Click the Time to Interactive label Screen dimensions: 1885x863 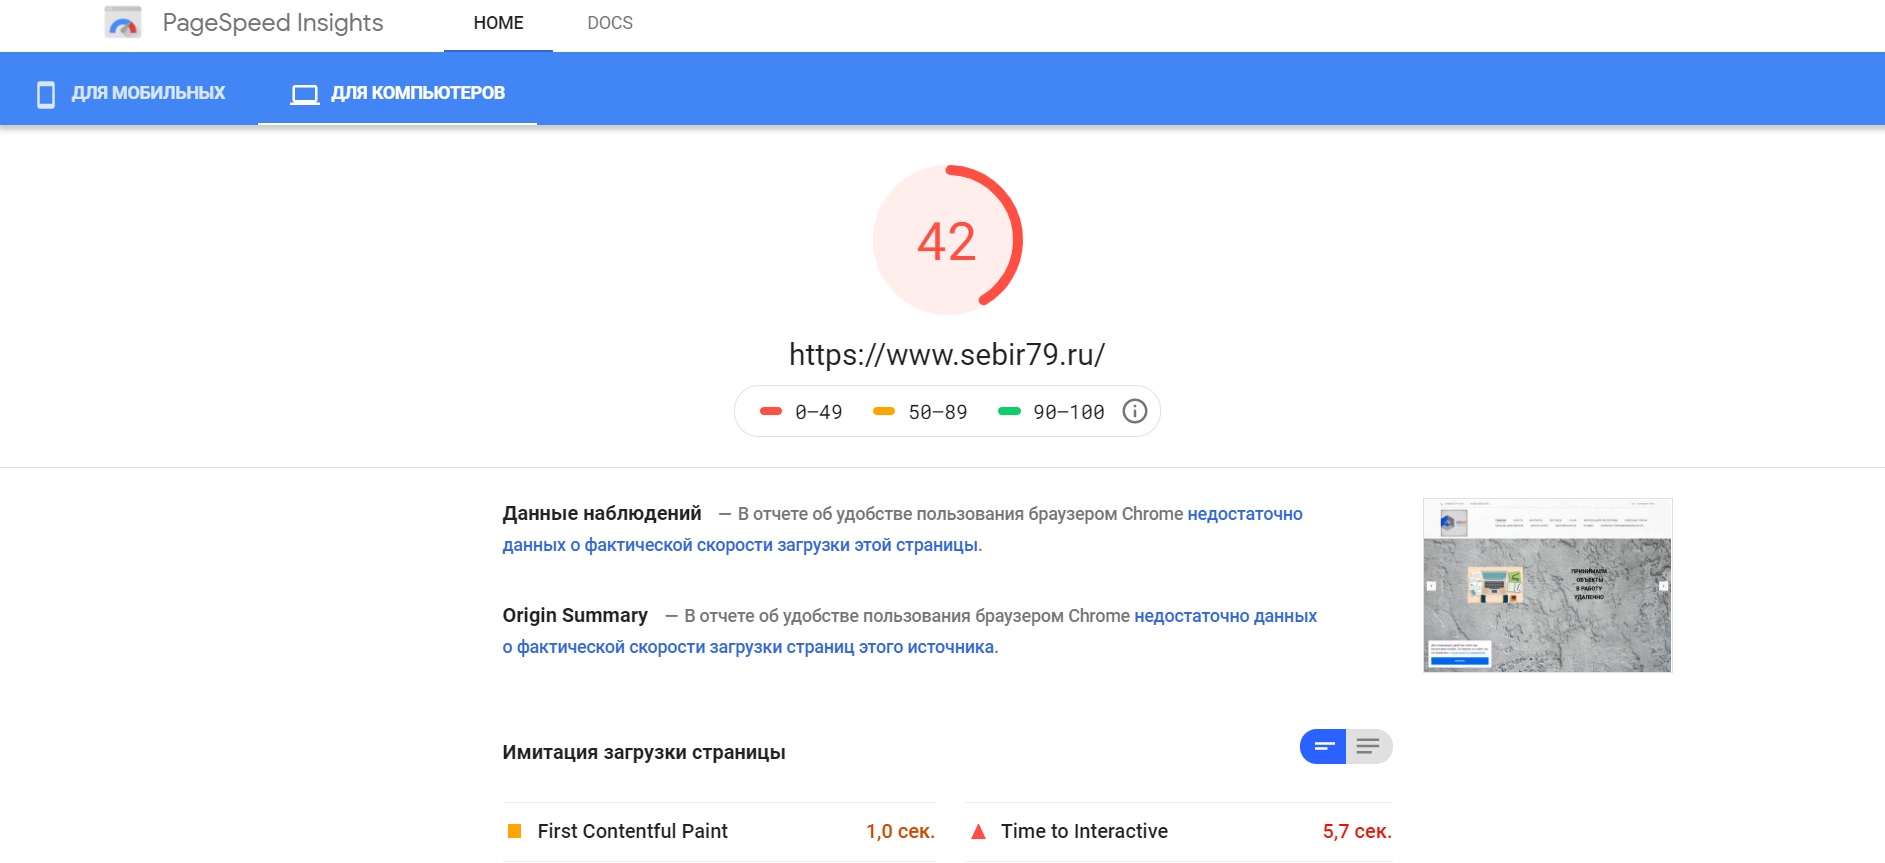1084,831
